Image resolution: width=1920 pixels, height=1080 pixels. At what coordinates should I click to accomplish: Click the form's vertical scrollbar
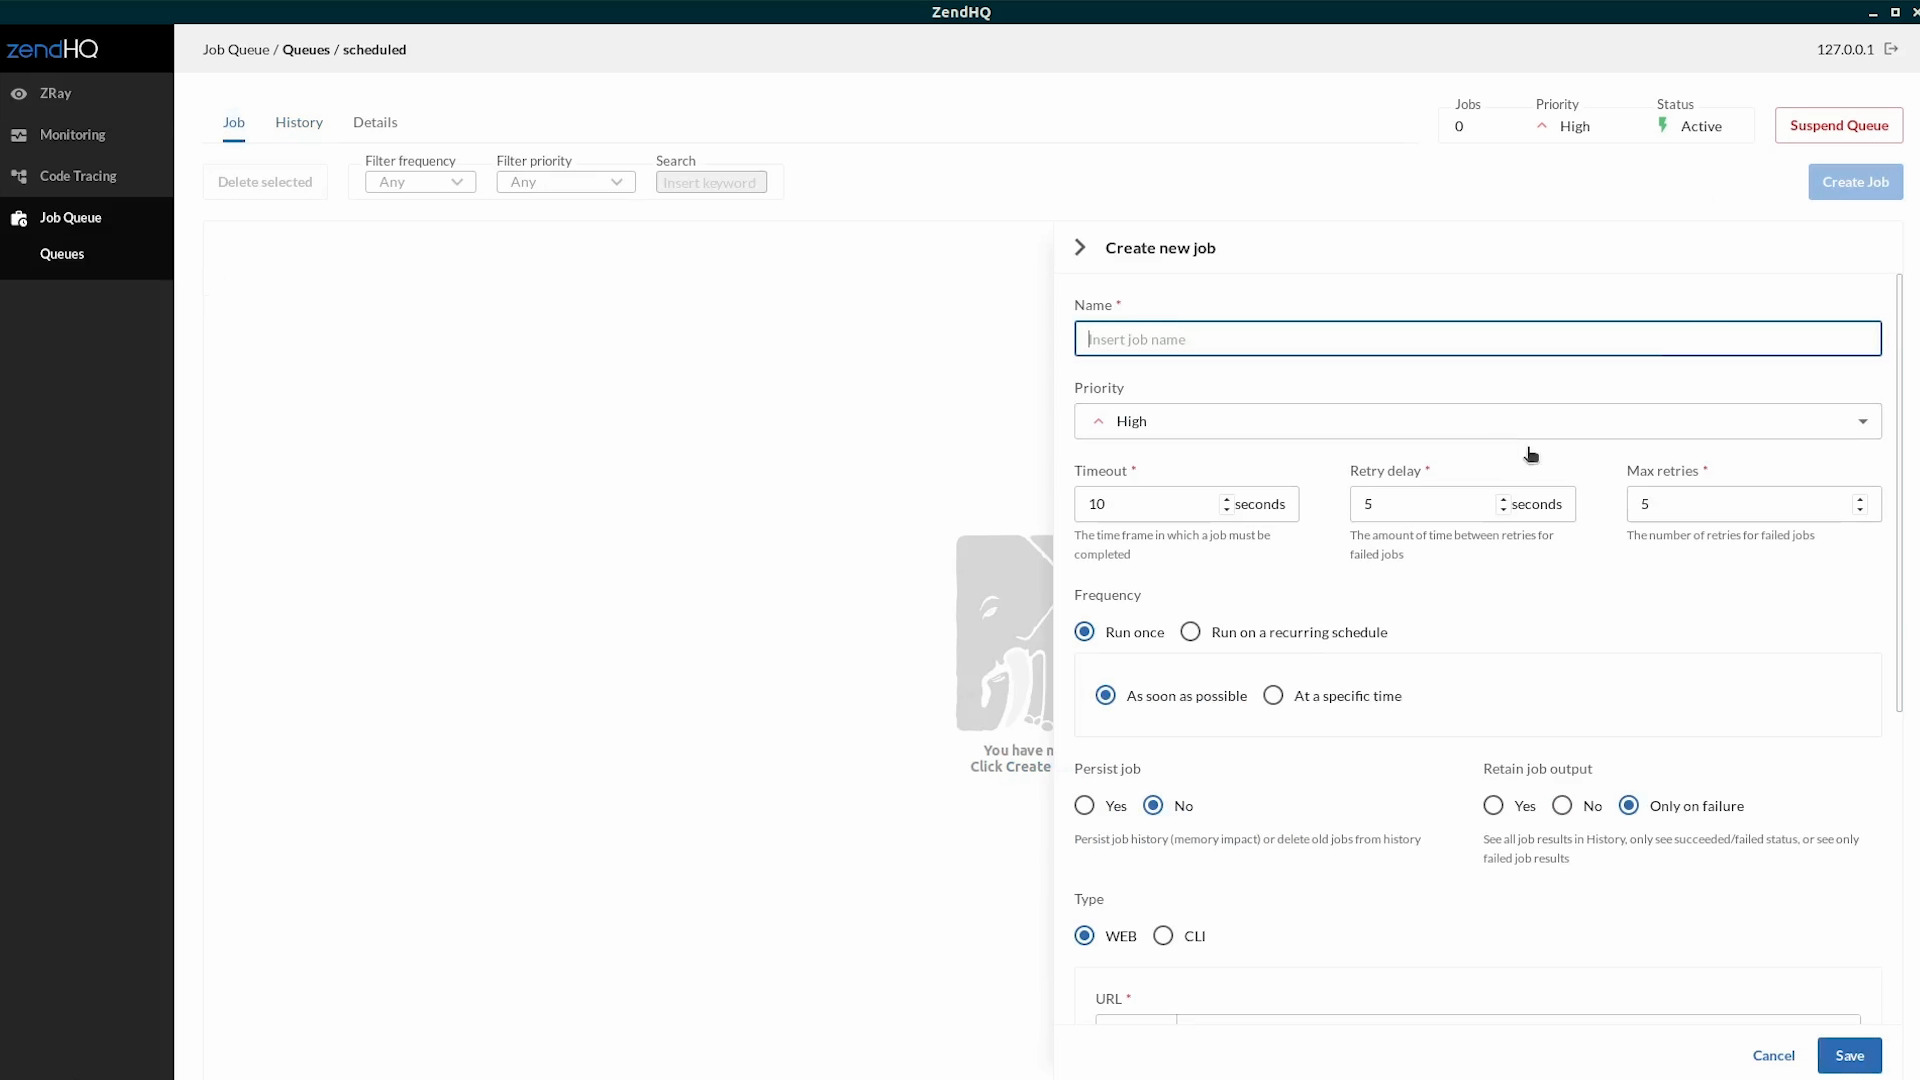click(x=1899, y=492)
